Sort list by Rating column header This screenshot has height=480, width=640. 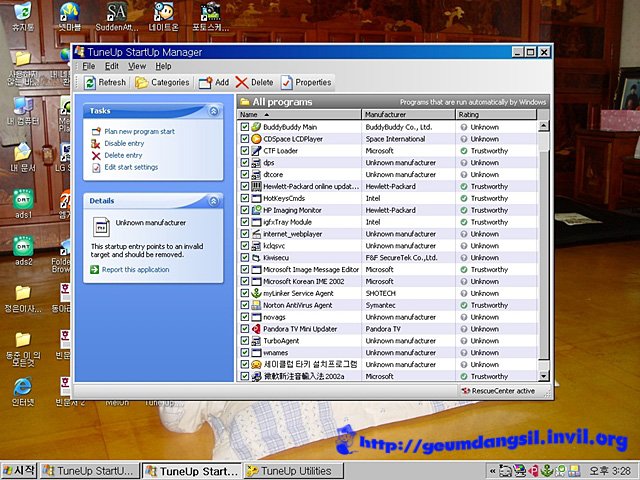click(496, 114)
